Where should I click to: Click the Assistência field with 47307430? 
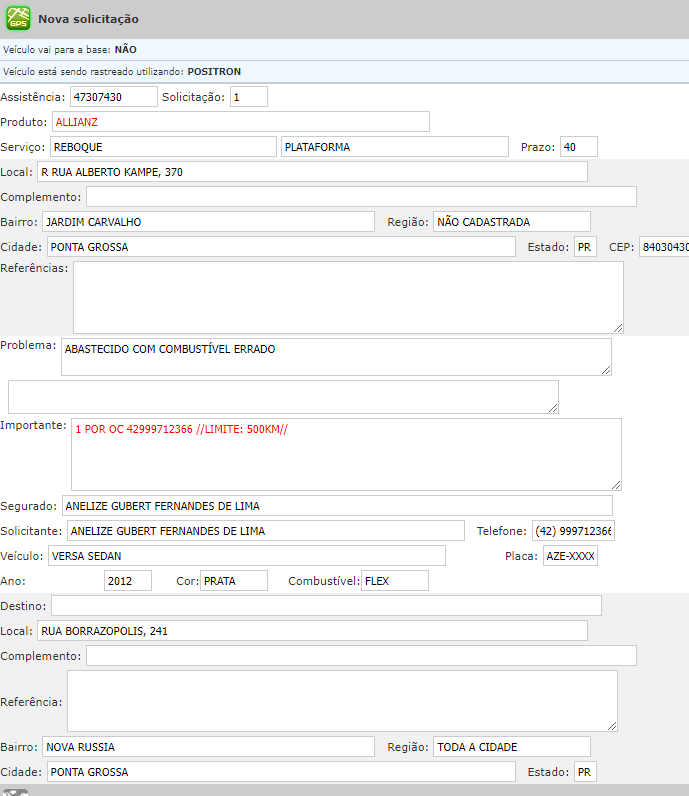[113, 97]
